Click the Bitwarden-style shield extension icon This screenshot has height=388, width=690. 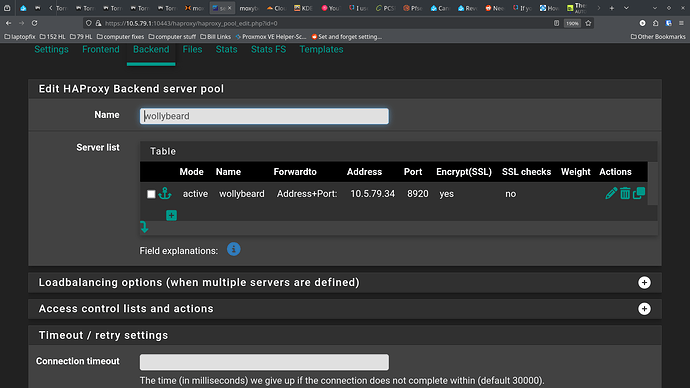(668, 23)
